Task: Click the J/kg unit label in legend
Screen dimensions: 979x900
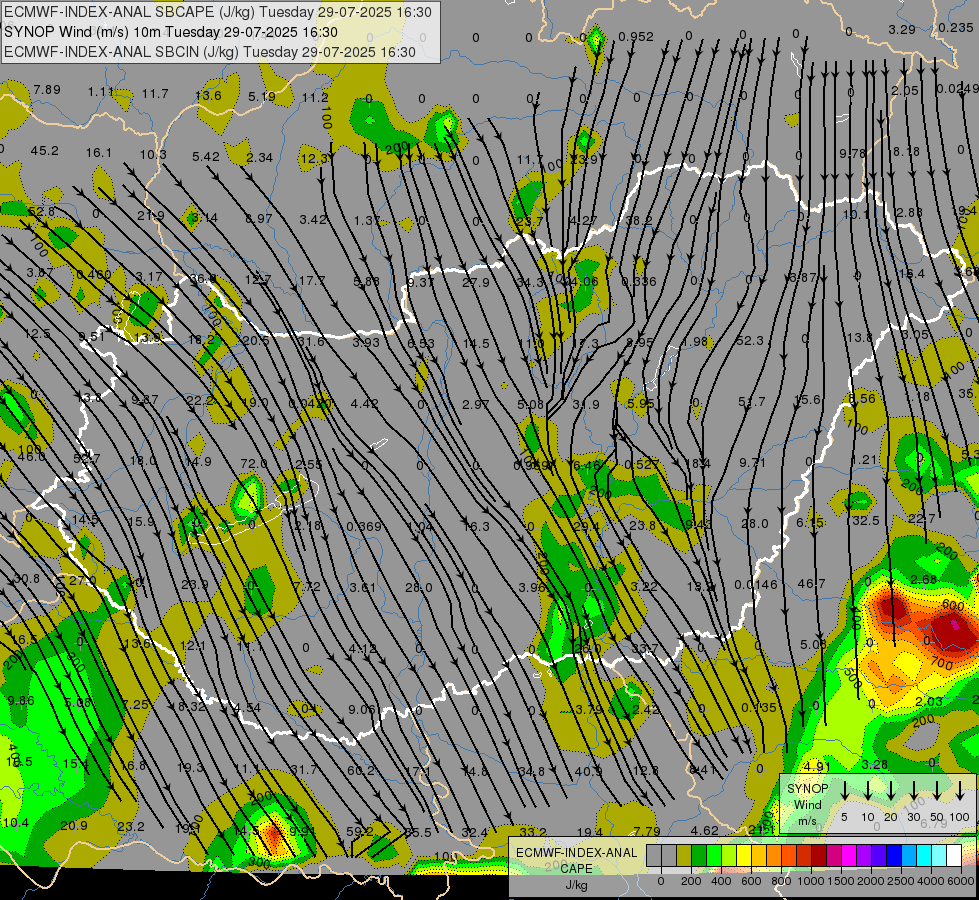Action: [x=576, y=885]
